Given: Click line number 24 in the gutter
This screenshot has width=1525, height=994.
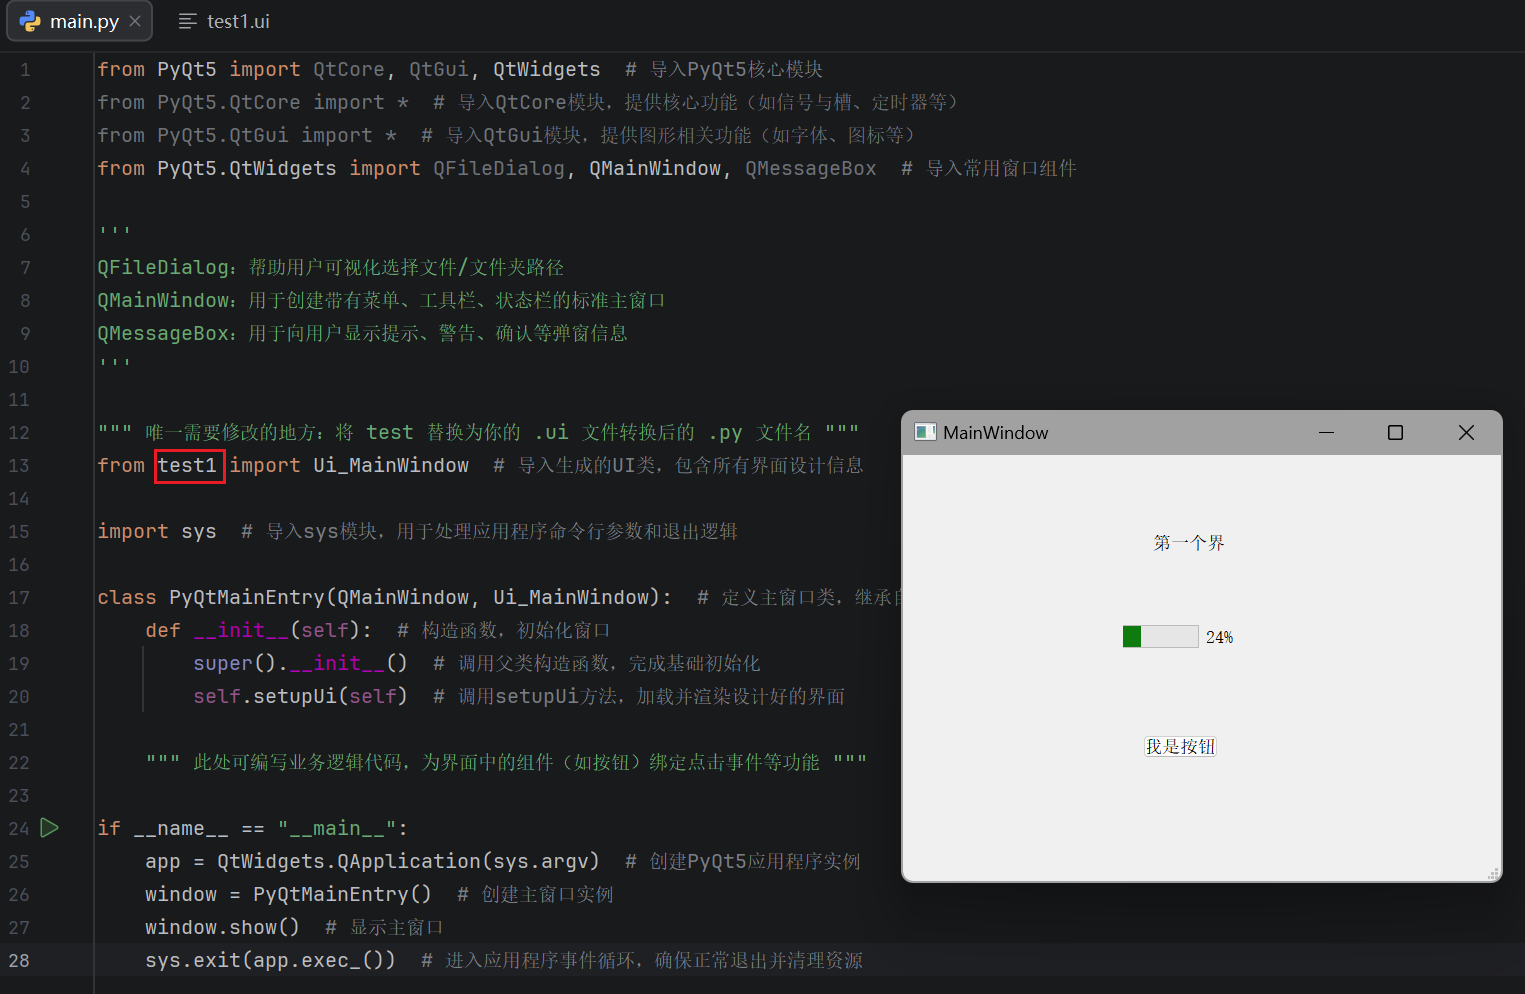Looking at the screenshot, I should tap(19, 828).
